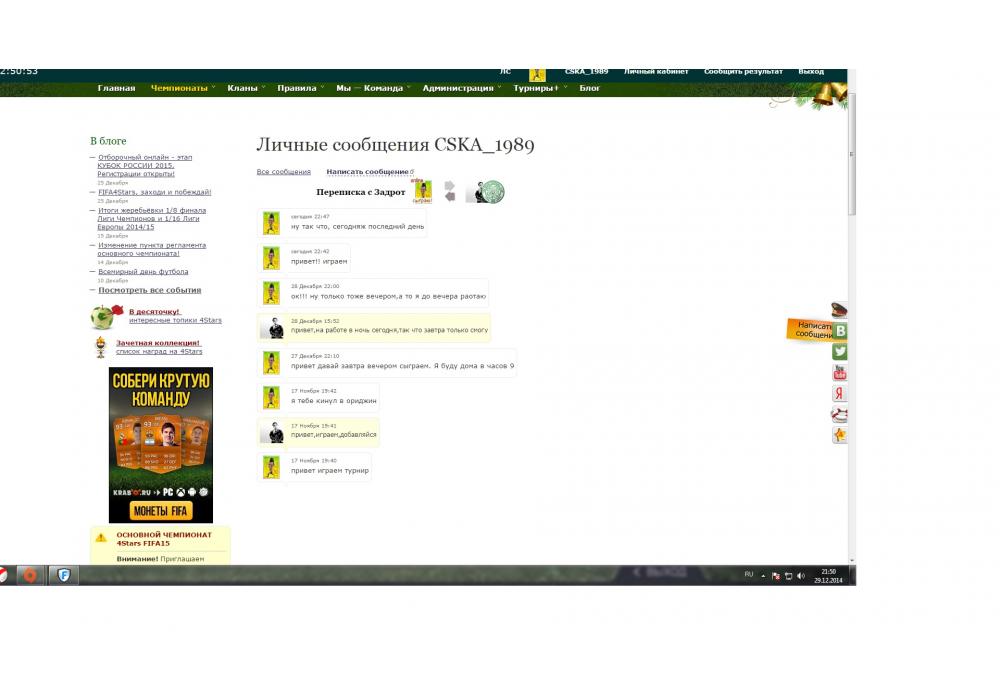This screenshot has width=1000, height=700.
Task: Open the YouTube sidebar icon
Action: [x=840, y=372]
